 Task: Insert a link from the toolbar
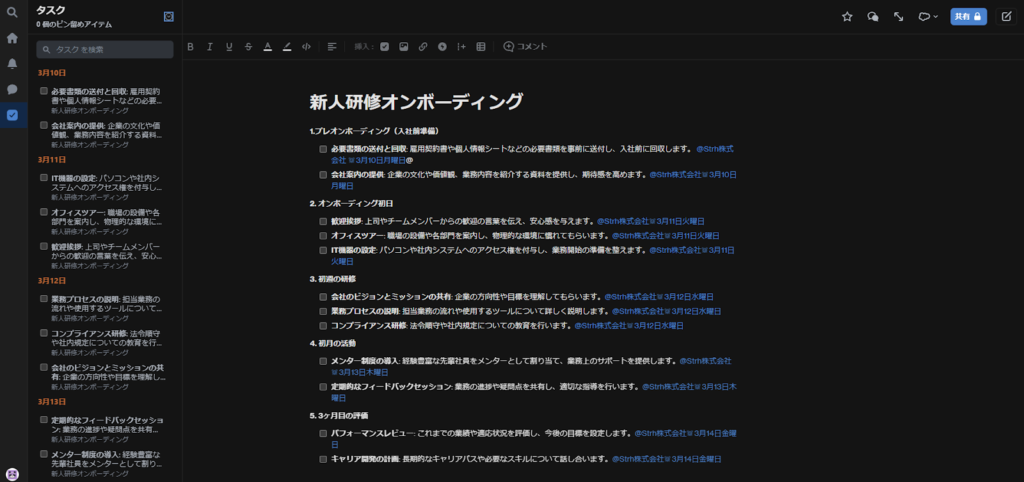tap(423, 46)
